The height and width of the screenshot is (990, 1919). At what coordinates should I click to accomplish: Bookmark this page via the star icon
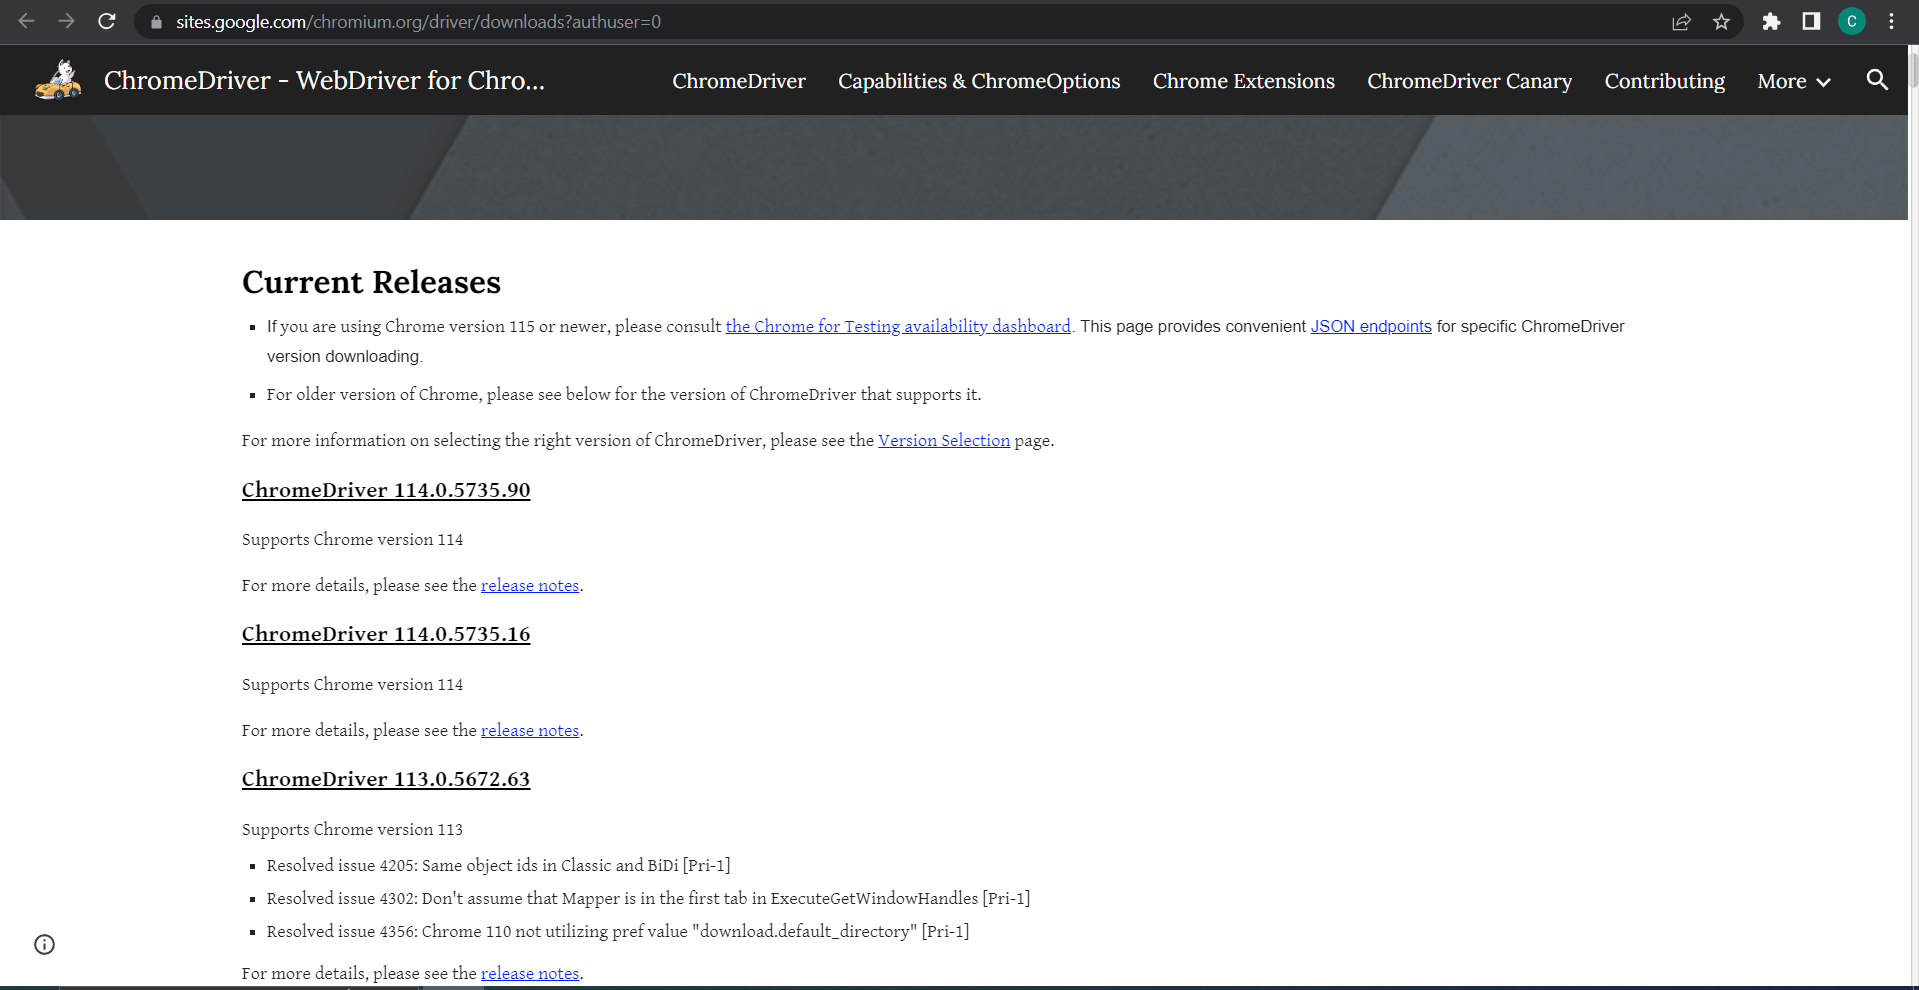click(x=1723, y=21)
